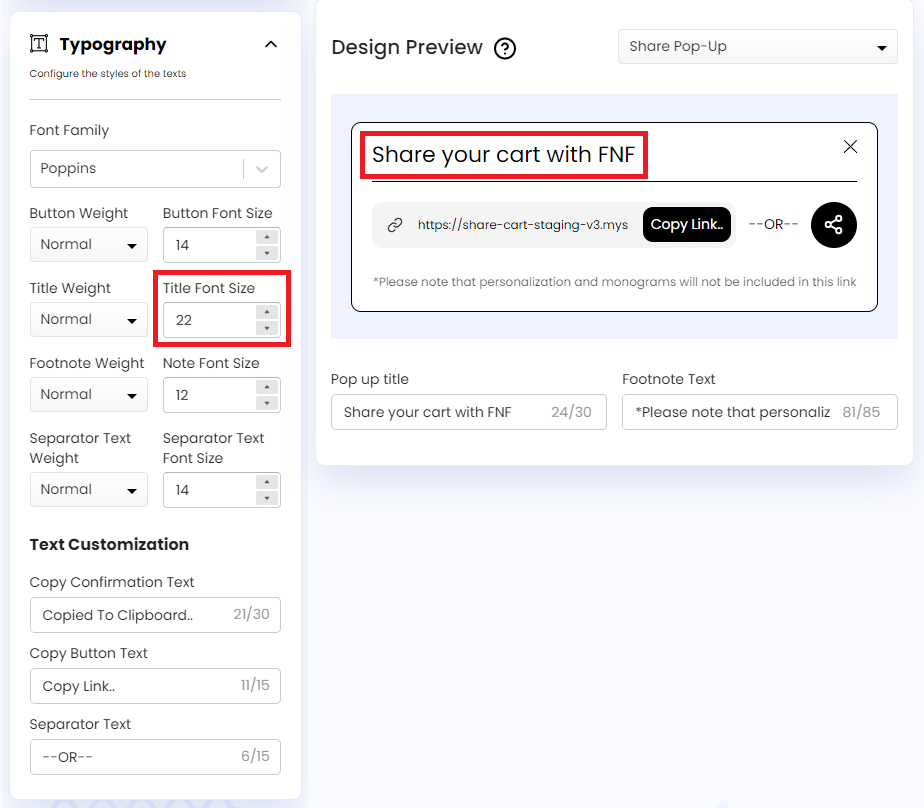Open the Footnote Weight dropdown
Image resolution: width=924 pixels, height=808 pixels.
pyautogui.click(x=88, y=394)
